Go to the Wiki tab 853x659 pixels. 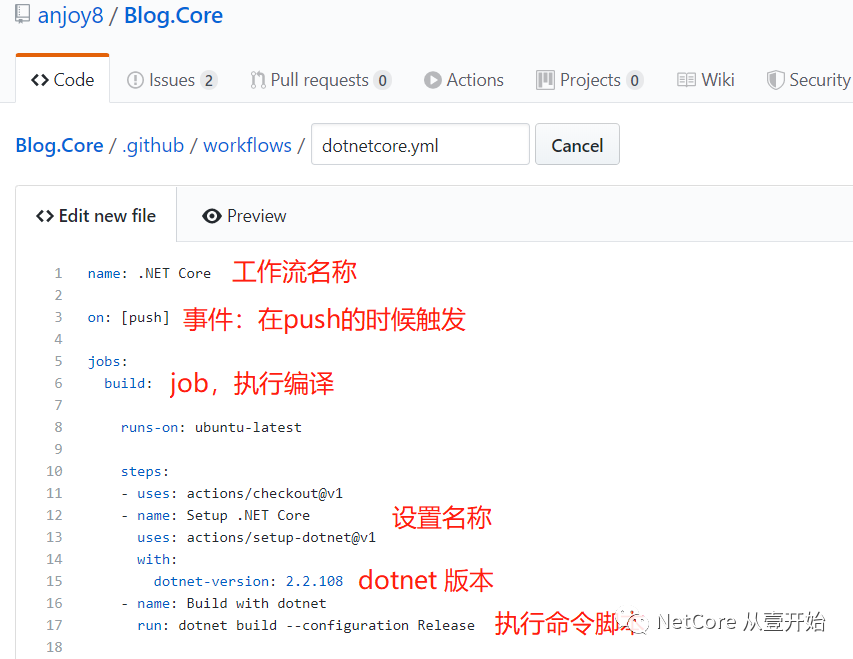tap(706, 80)
